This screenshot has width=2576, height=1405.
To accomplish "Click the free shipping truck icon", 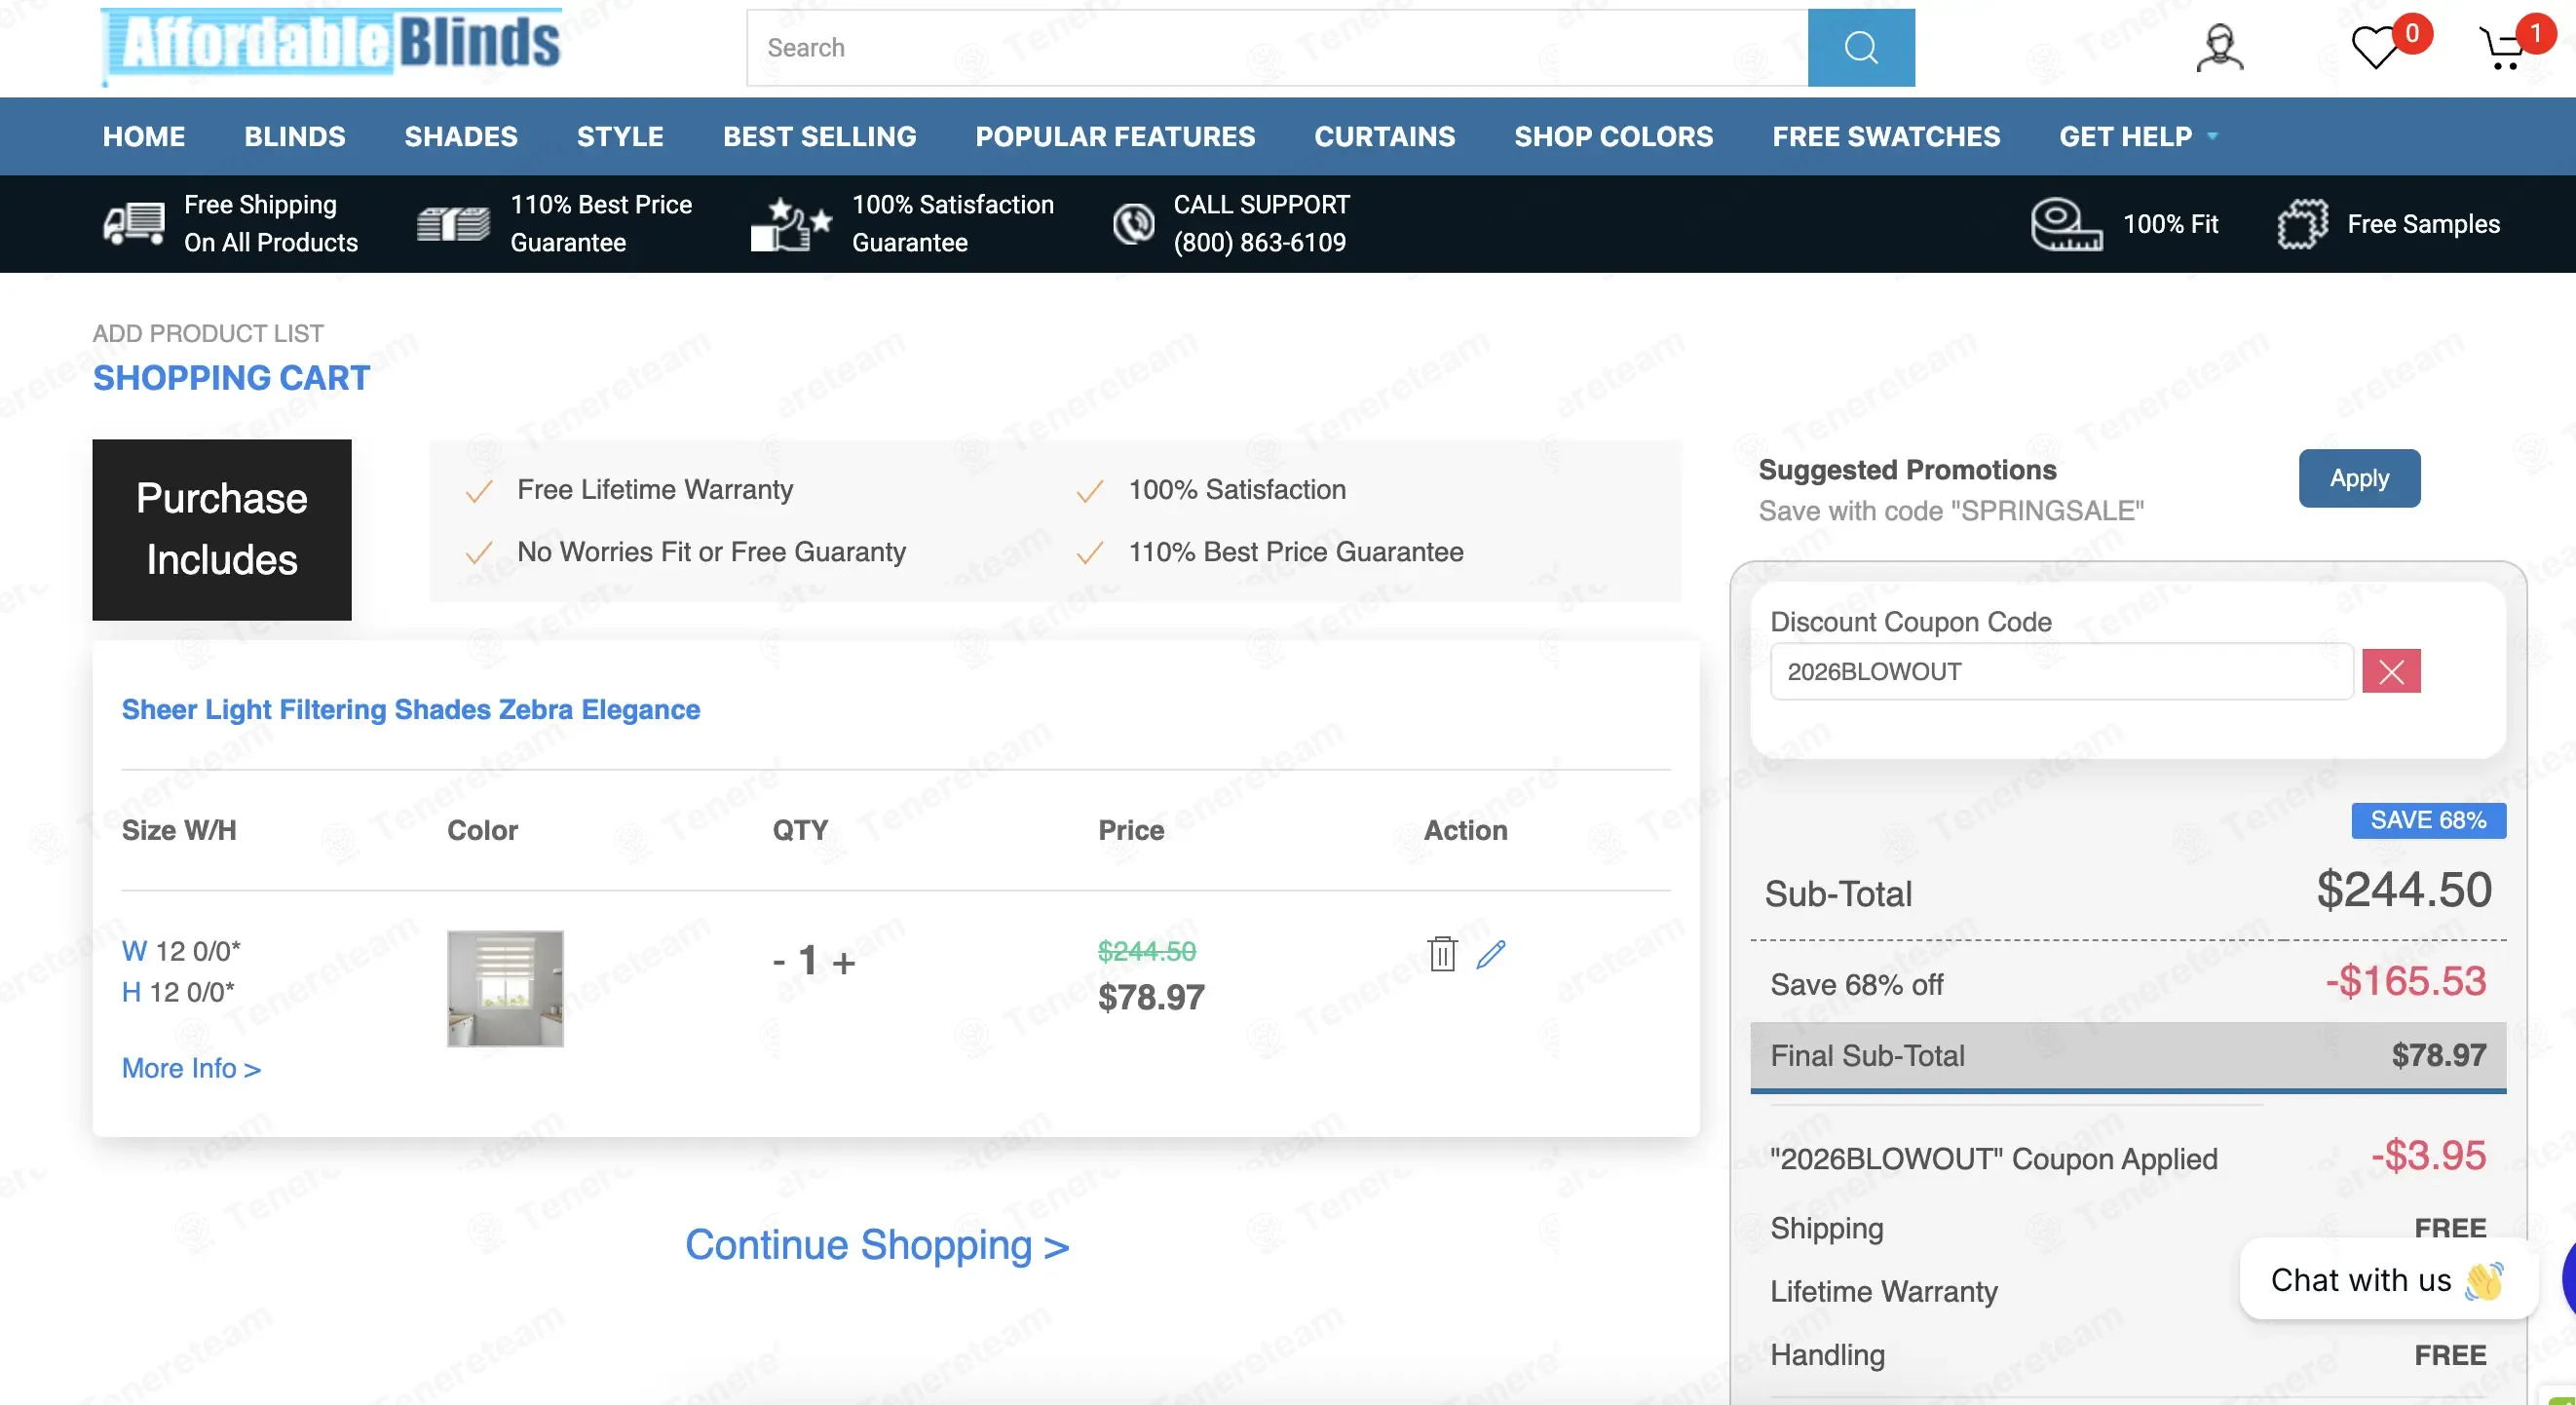I will [134, 224].
